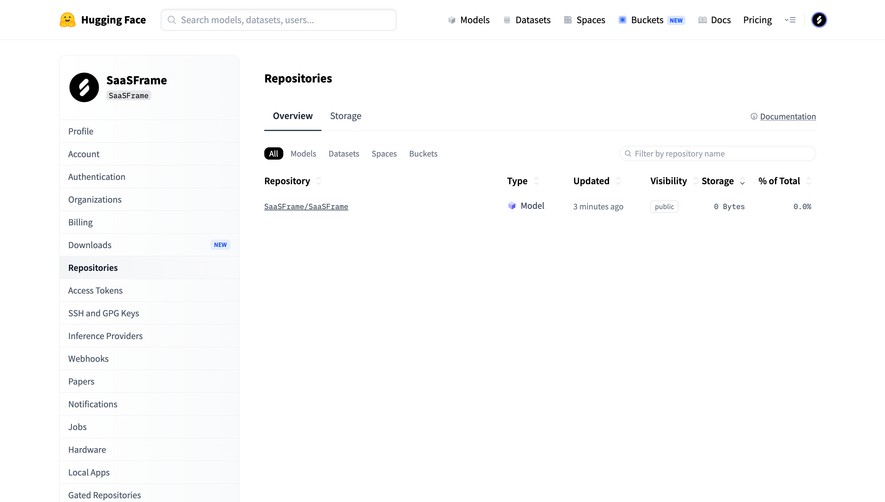885x502 pixels.
Task: Click the '0.0%' of total value
Action: tap(802, 207)
